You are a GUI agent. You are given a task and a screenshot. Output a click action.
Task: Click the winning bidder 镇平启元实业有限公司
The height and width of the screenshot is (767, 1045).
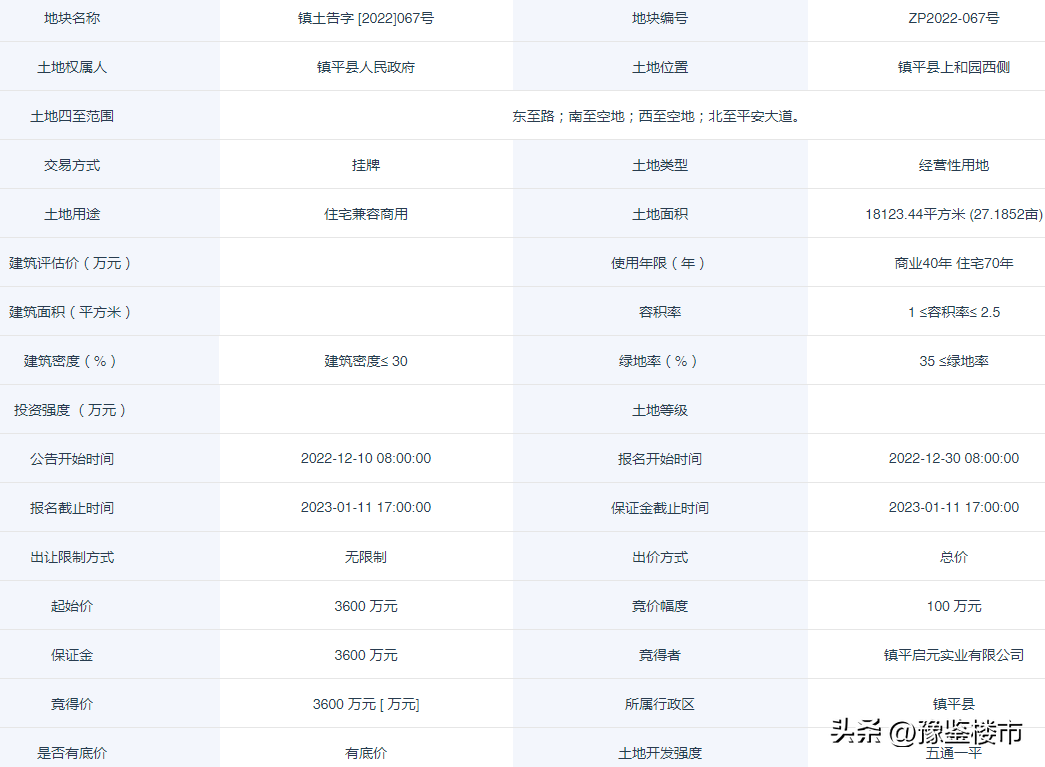click(x=953, y=655)
